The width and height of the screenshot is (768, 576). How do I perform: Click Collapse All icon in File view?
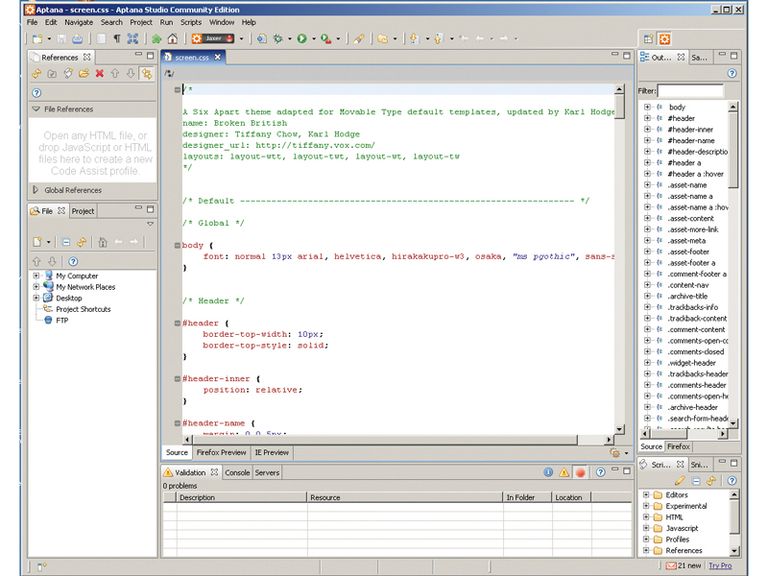click(x=66, y=242)
